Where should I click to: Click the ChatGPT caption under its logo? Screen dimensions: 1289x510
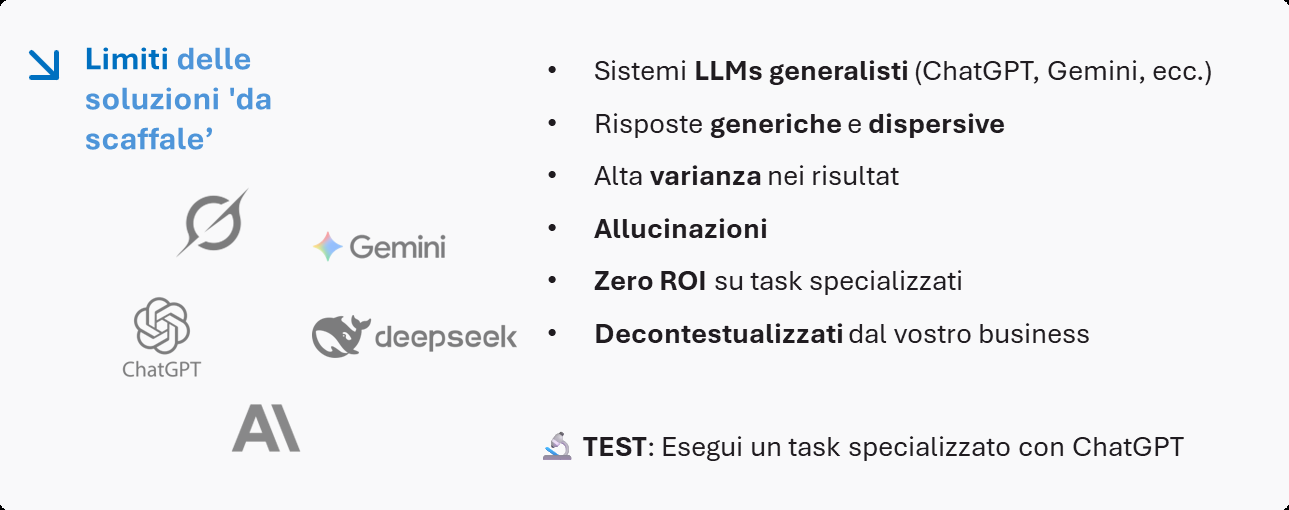[162, 370]
